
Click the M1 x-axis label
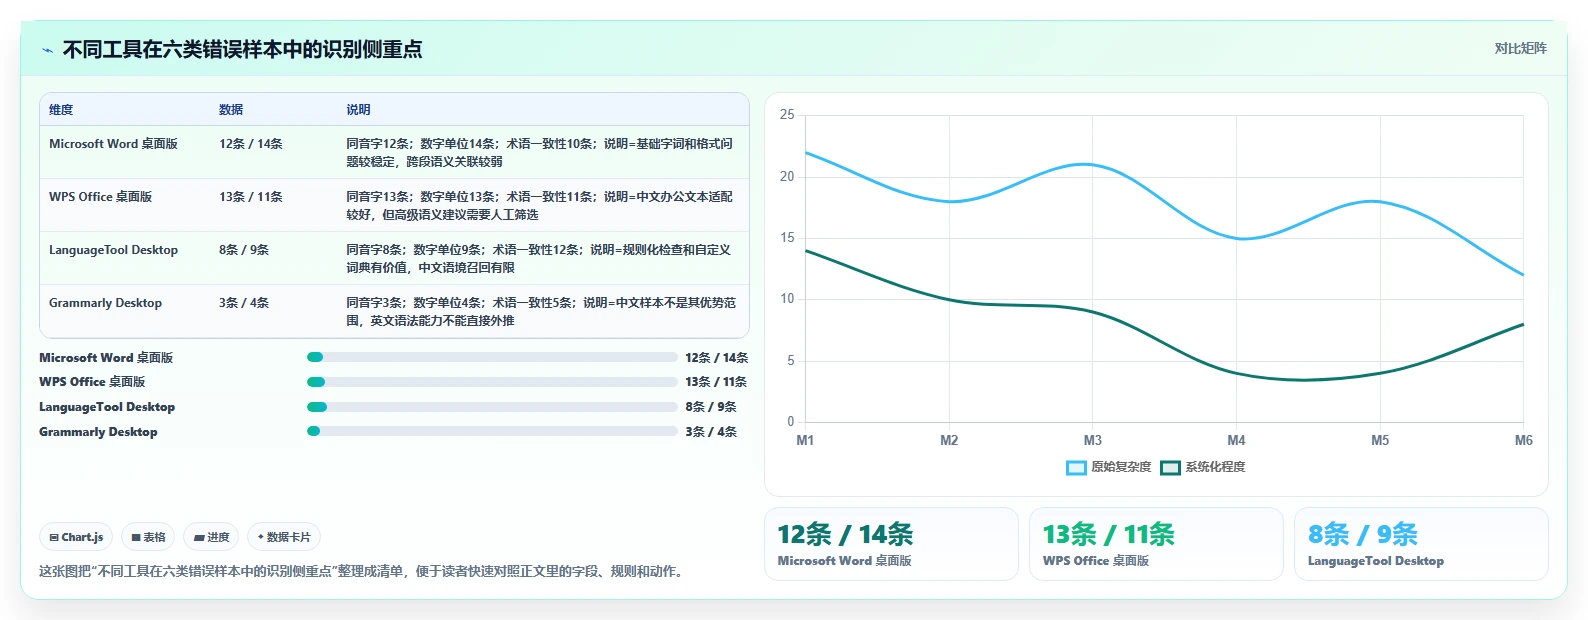[805, 441]
